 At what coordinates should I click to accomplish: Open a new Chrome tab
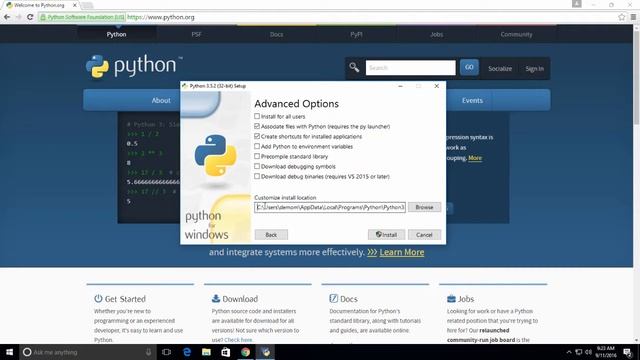[x=87, y=5]
